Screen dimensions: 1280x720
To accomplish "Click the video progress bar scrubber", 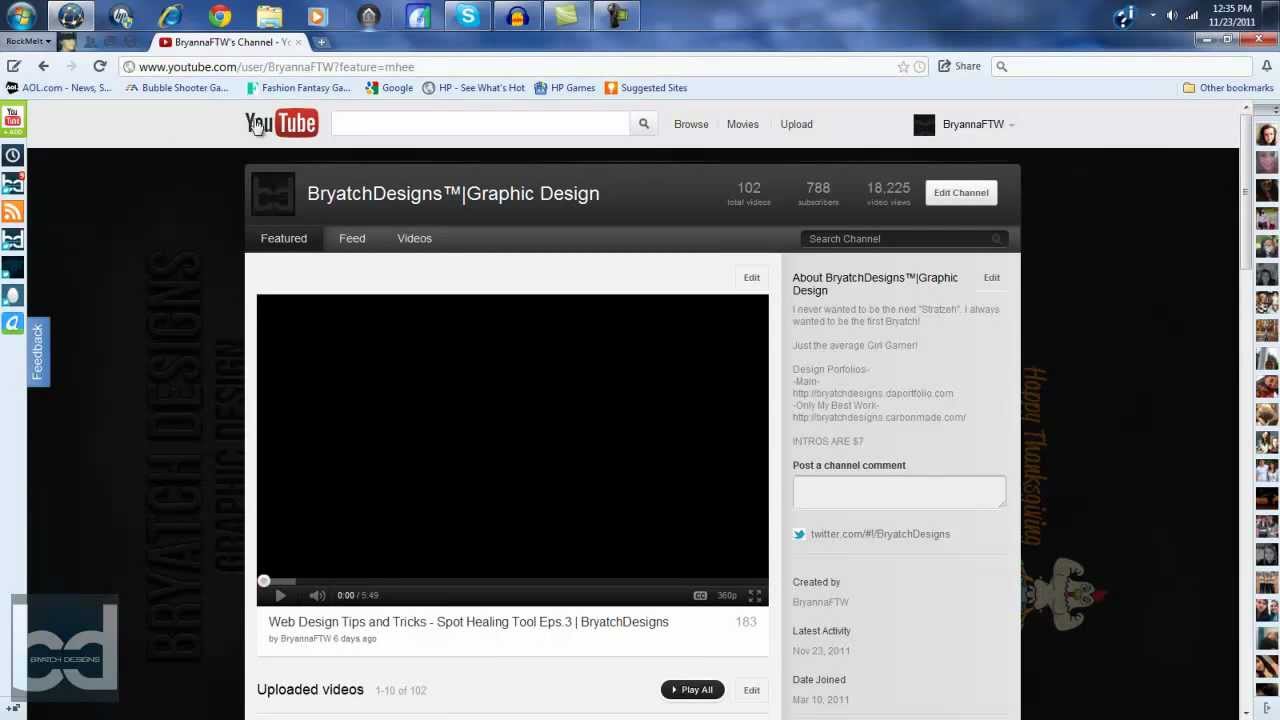I will click(264, 581).
